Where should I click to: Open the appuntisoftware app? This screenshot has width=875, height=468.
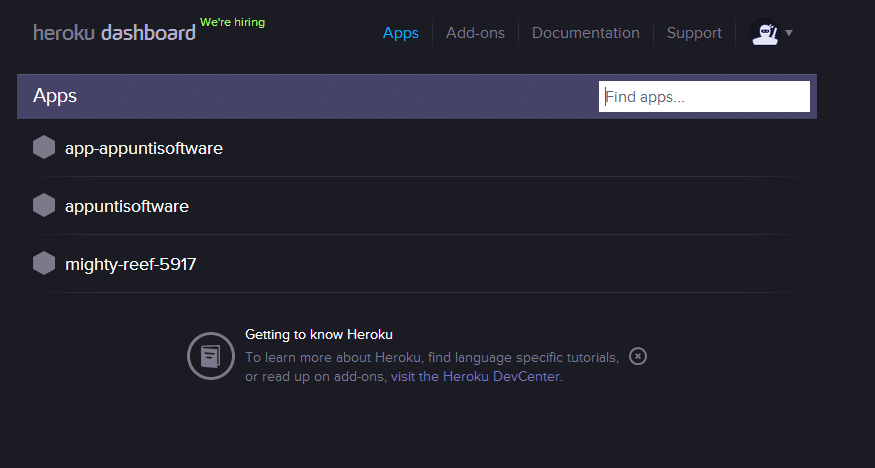pos(127,206)
